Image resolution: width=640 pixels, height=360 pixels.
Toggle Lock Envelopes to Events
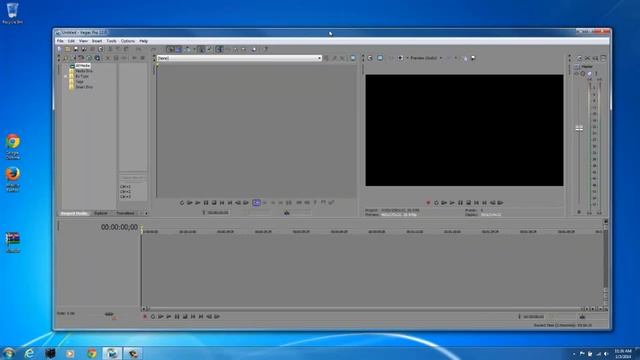[201, 49]
